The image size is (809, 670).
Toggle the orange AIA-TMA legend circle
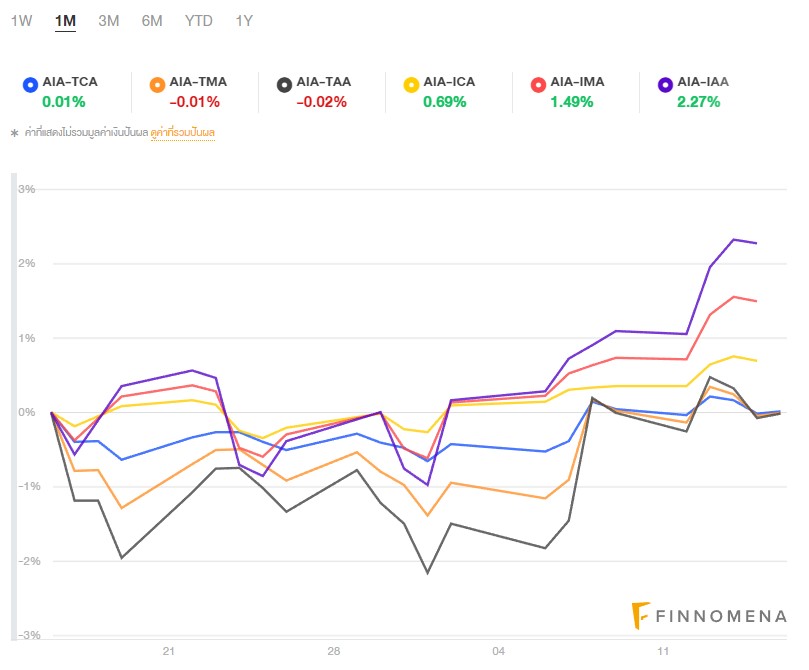(x=156, y=84)
